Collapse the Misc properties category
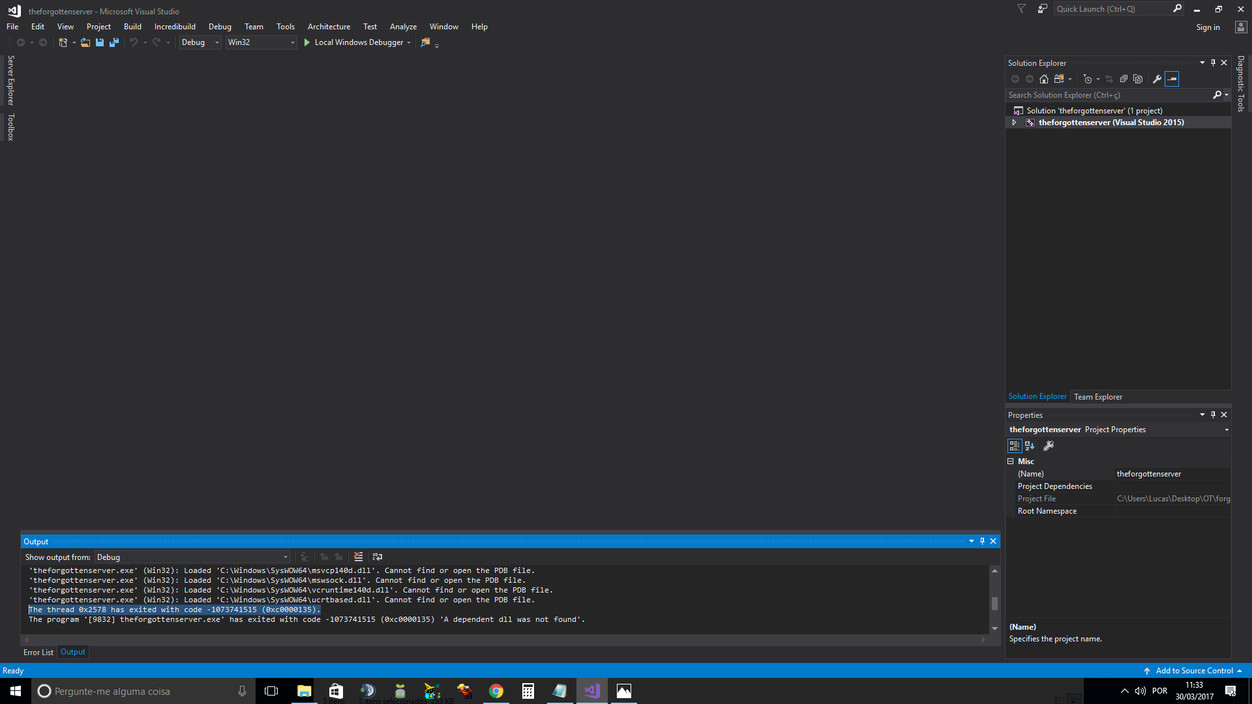The image size is (1252, 704). (1011, 461)
